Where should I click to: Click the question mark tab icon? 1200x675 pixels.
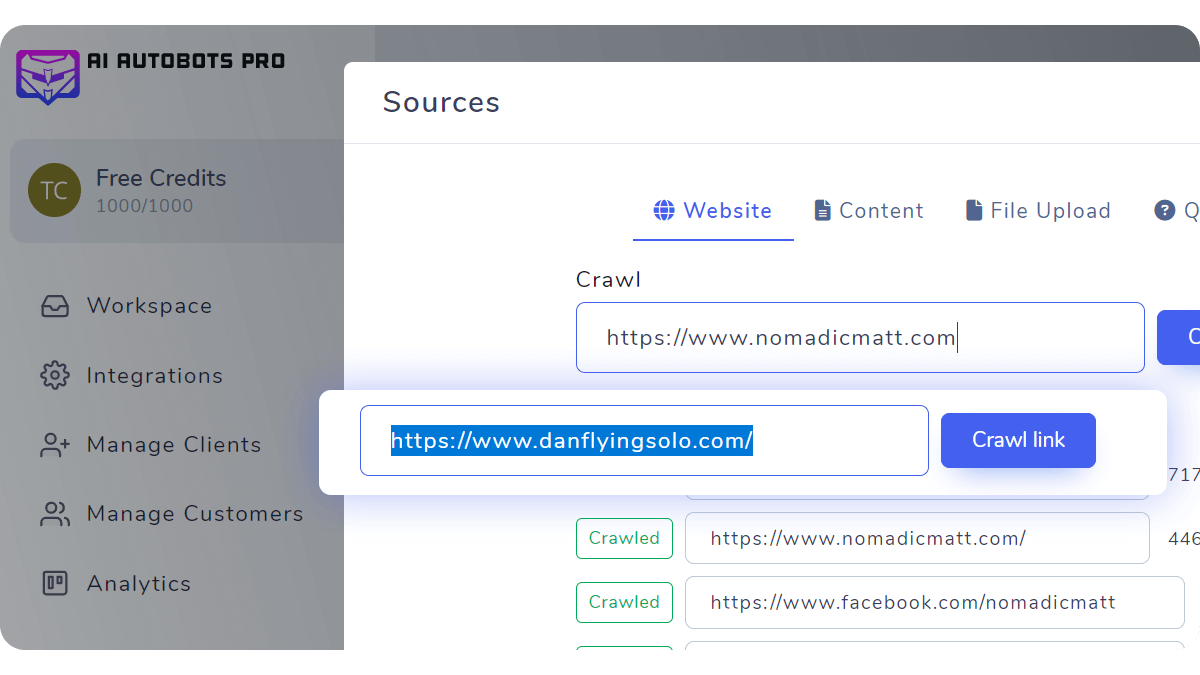coord(1164,211)
